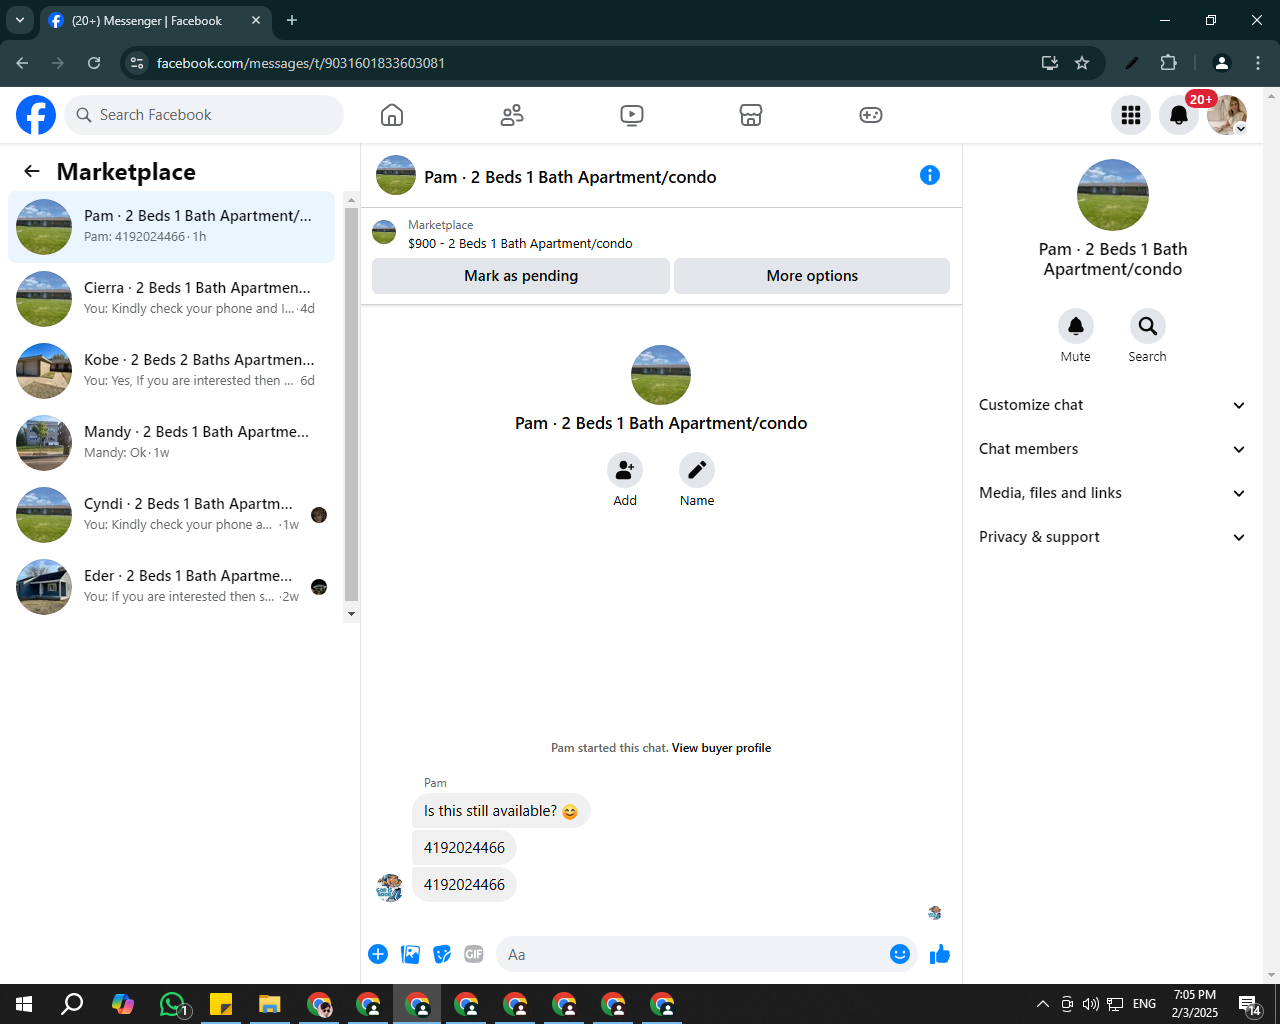Search in conversation magnifier icon

(1148, 326)
